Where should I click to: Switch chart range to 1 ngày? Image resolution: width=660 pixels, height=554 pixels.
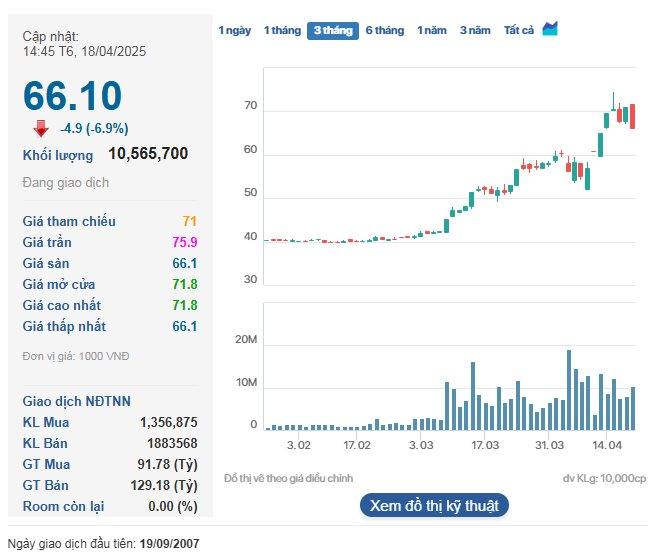[x=234, y=31]
